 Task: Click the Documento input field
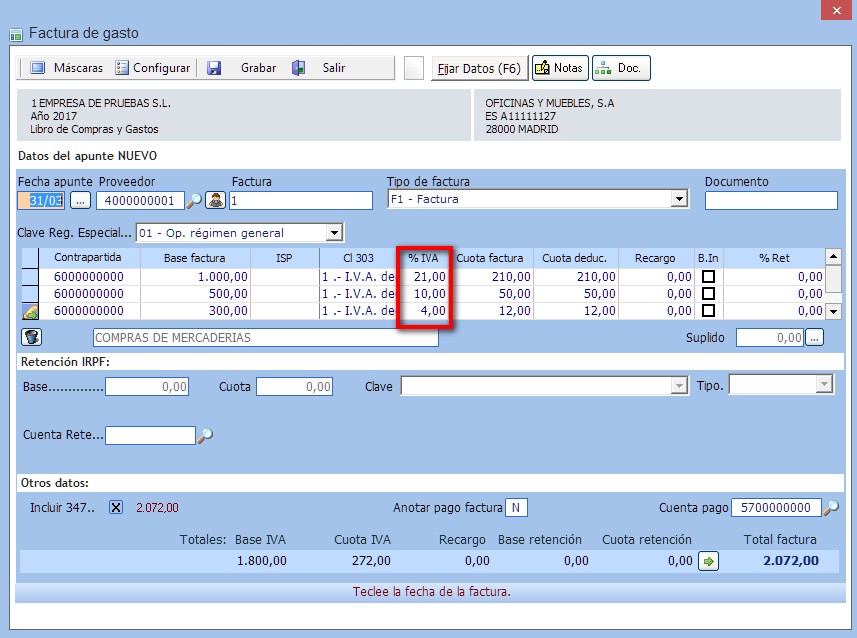pyautogui.click(x=771, y=201)
